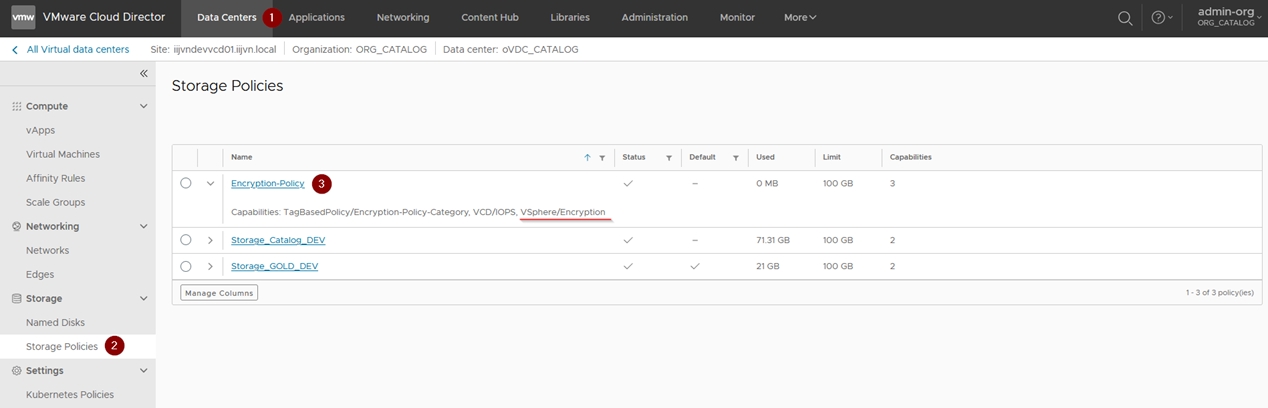The height and width of the screenshot is (408, 1268).
Task: Go back to All Virtual data centers
Action: click(x=77, y=49)
